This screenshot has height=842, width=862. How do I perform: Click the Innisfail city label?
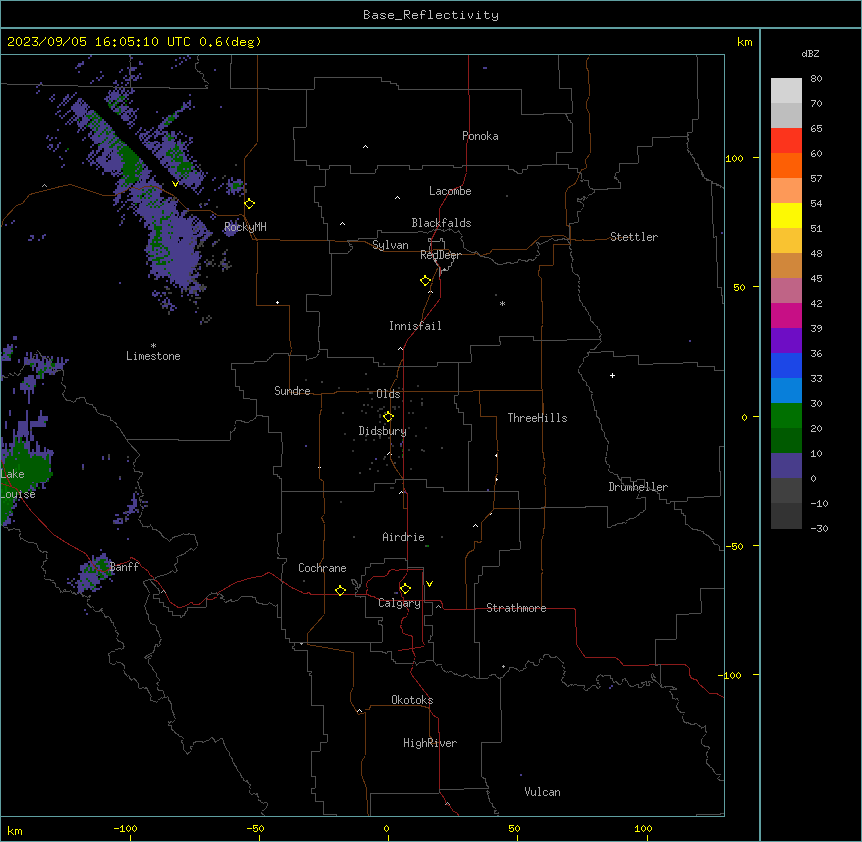pyautogui.click(x=415, y=326)
